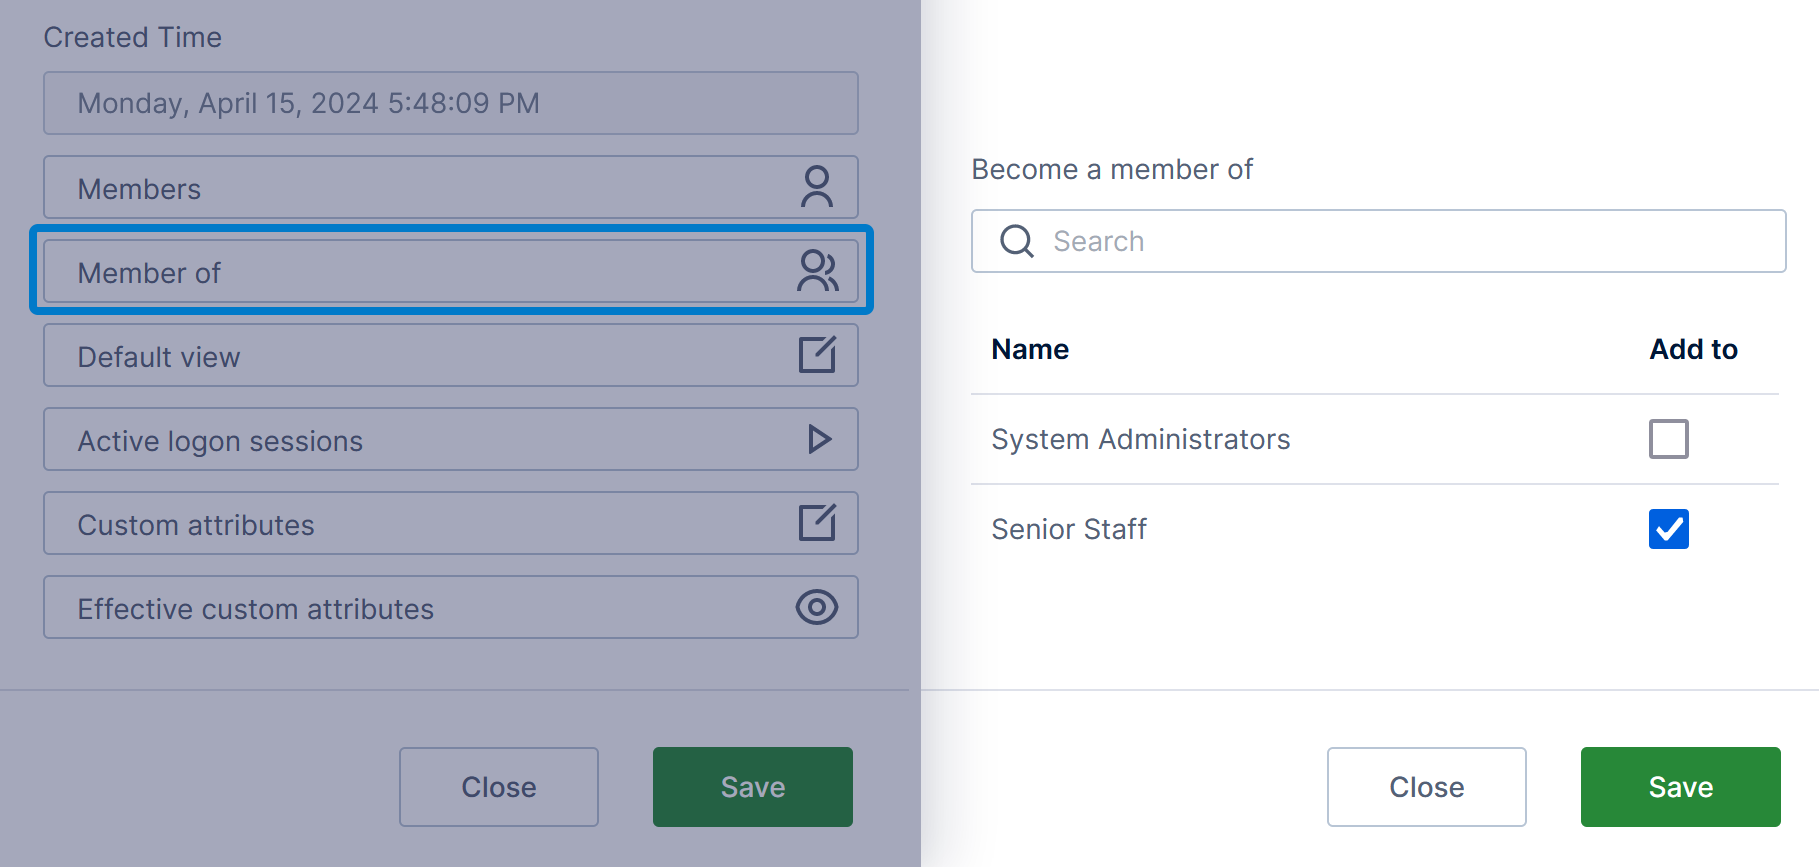Check the System Administrators checkbox

click(x=1669, y=439)
